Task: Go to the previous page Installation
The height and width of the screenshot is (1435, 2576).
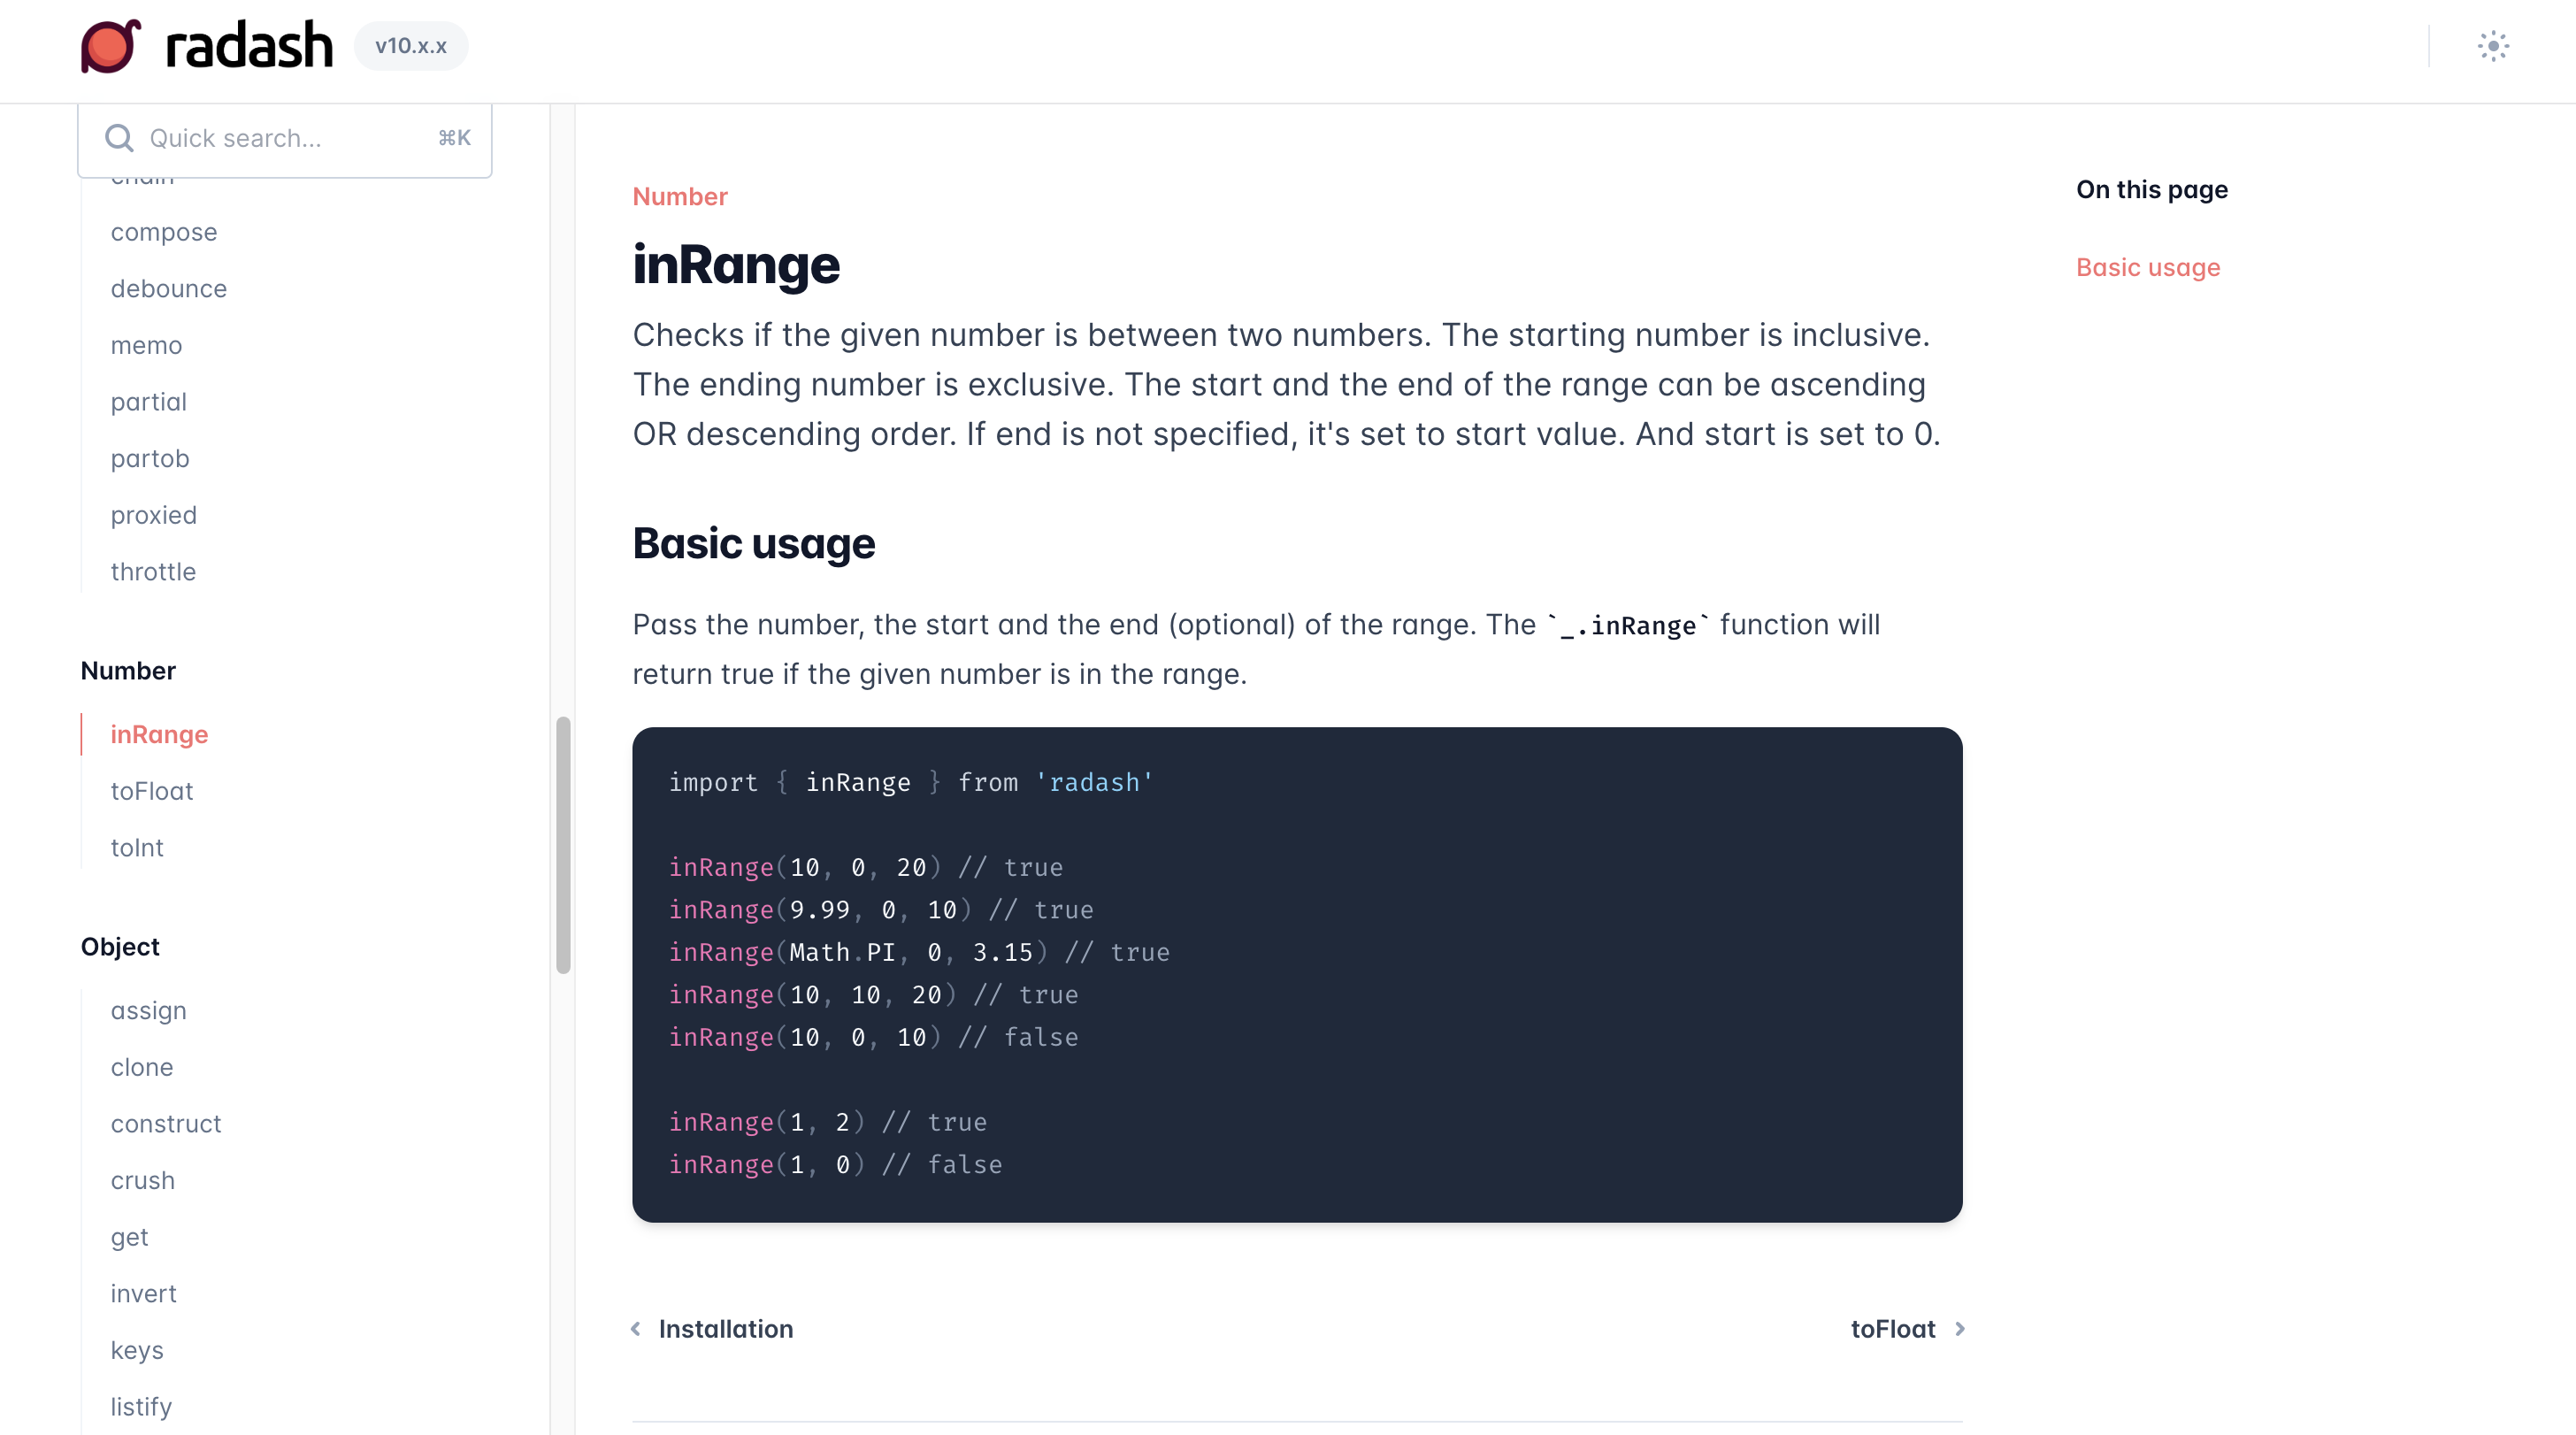Action: (x=725, y=1328)
